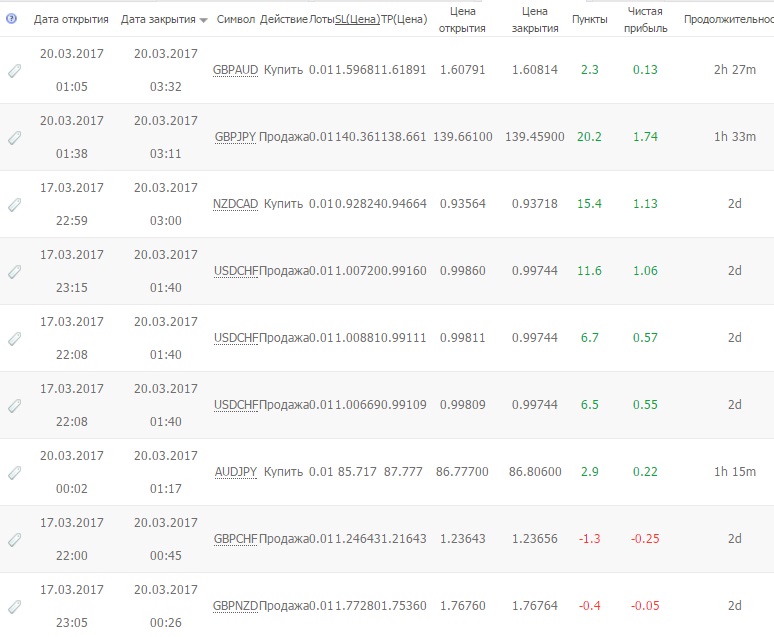This screenshot has height=637, width=774.
Task: Click attachment icon in USDCHF row opened 23:15
Action: 15,272
